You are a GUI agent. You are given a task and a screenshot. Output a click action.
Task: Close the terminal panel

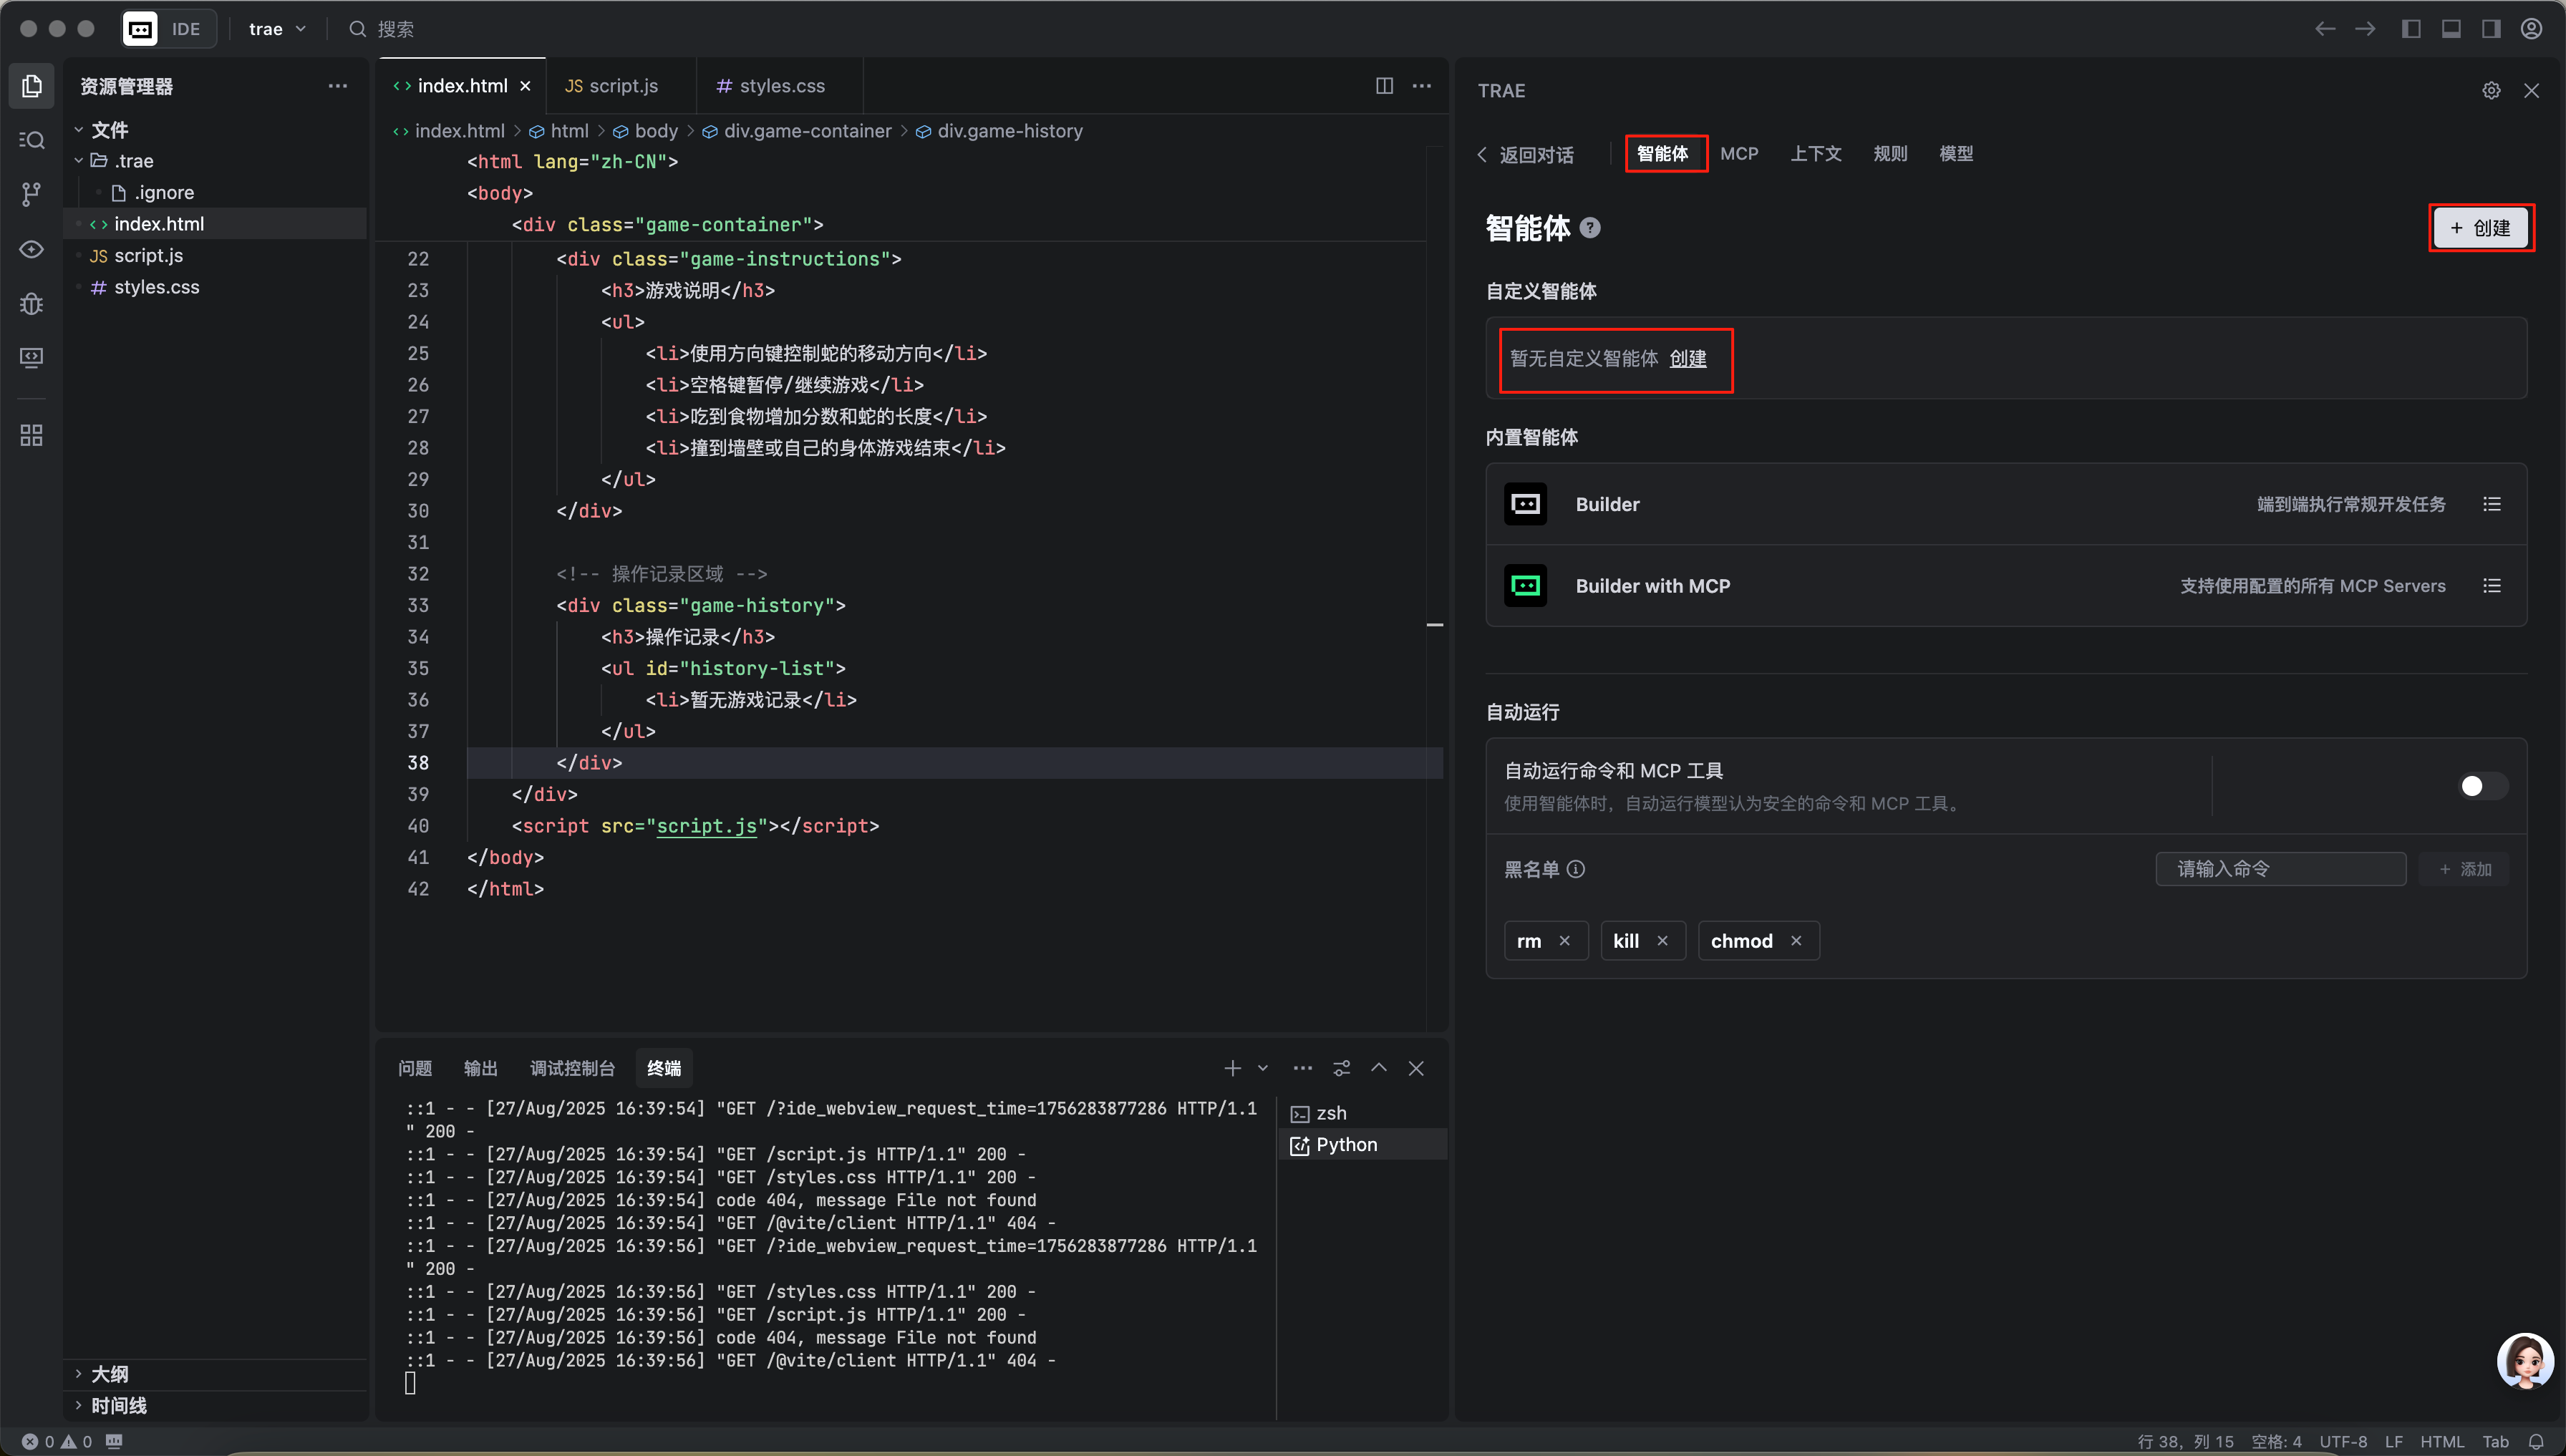pyautogui.click(x=1416, y=1068)
